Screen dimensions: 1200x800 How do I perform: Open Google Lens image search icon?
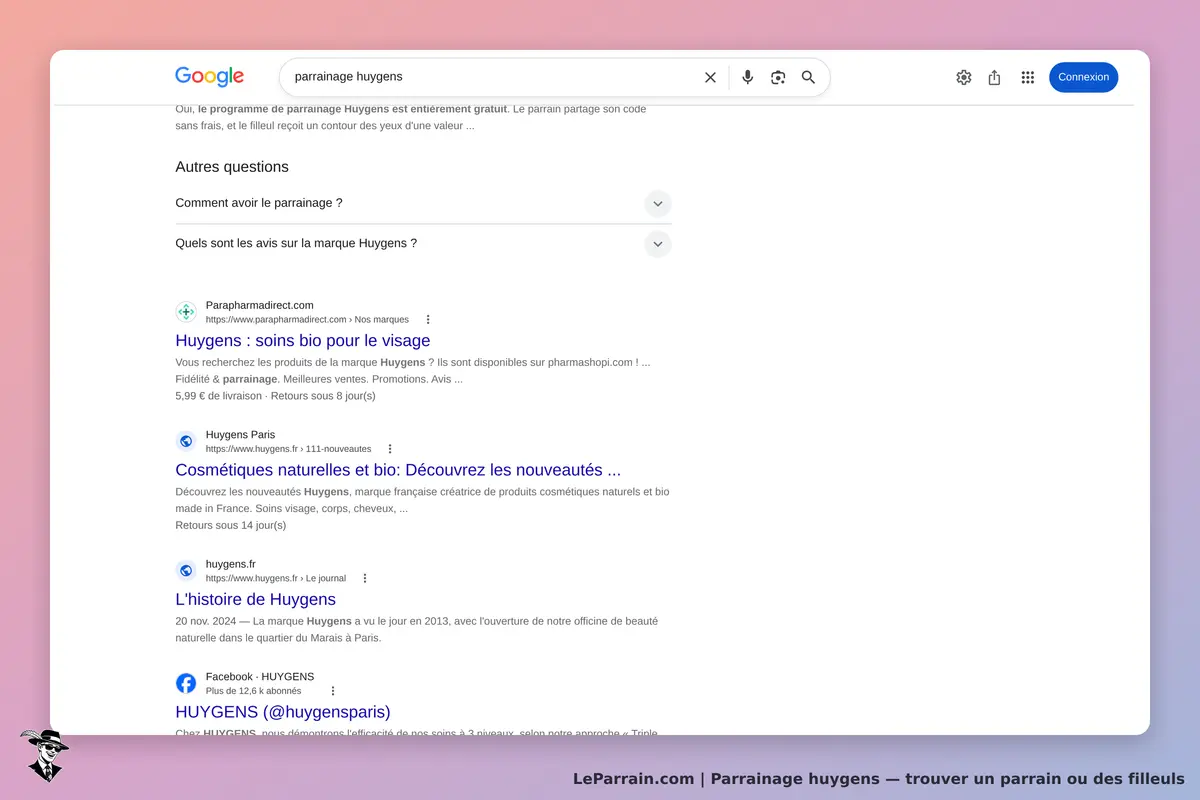pyautogui.click(x=778, y=77)
